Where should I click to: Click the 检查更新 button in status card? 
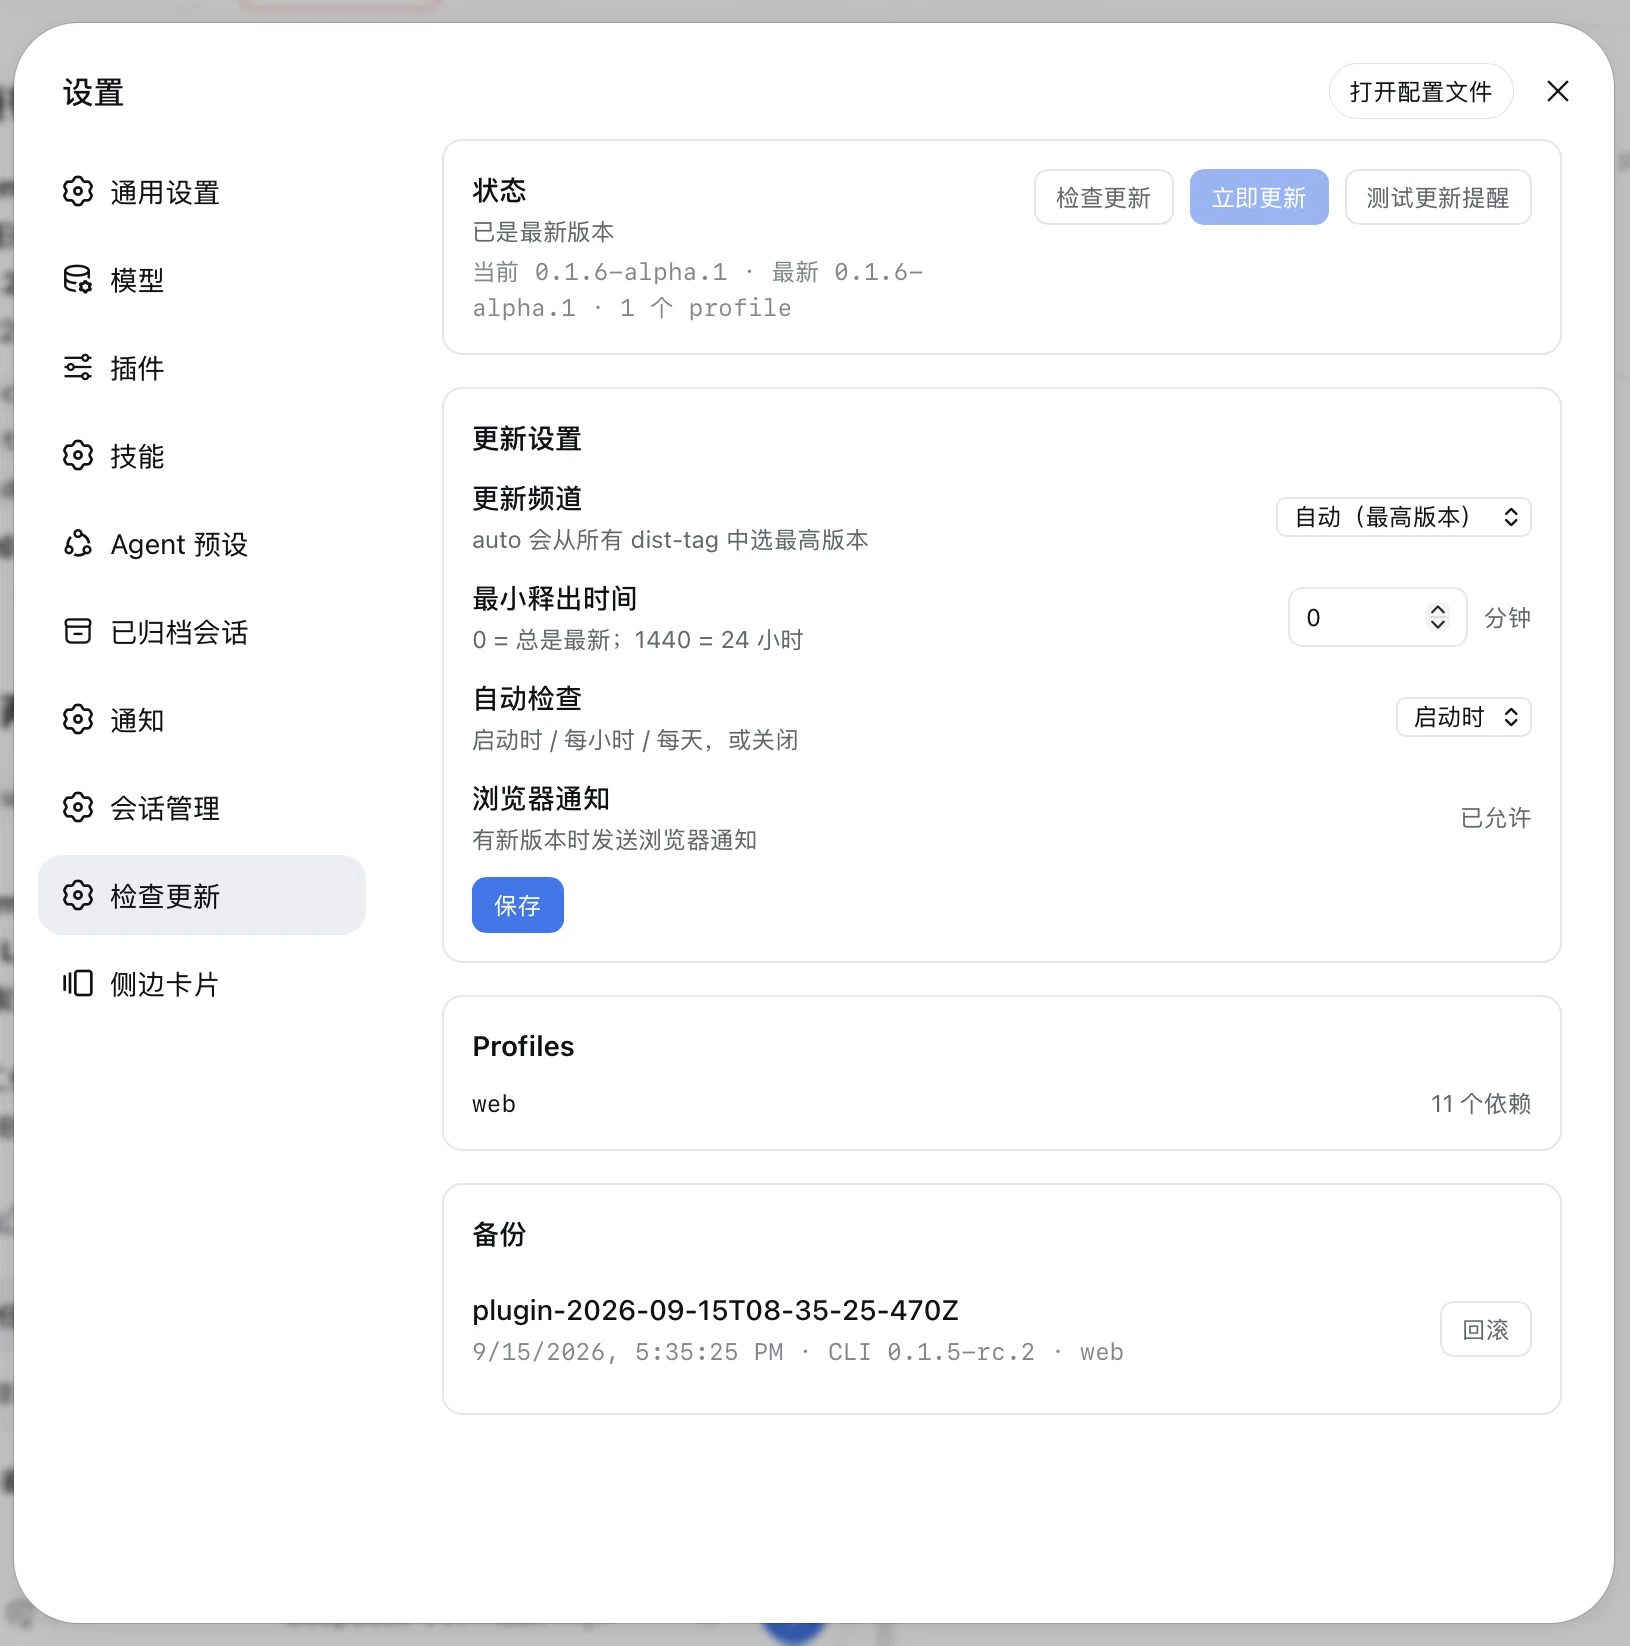pyautogui.click(x=1103, y=197)
